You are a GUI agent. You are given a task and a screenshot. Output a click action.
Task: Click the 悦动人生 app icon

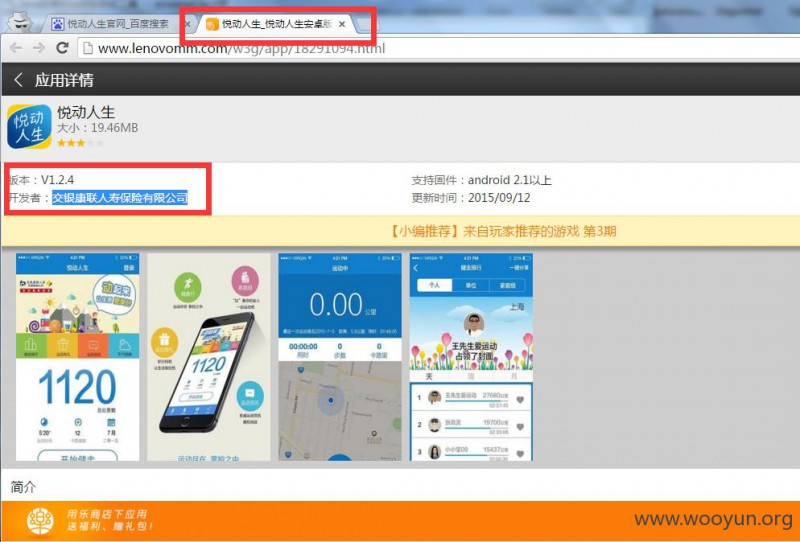point(29,126)
